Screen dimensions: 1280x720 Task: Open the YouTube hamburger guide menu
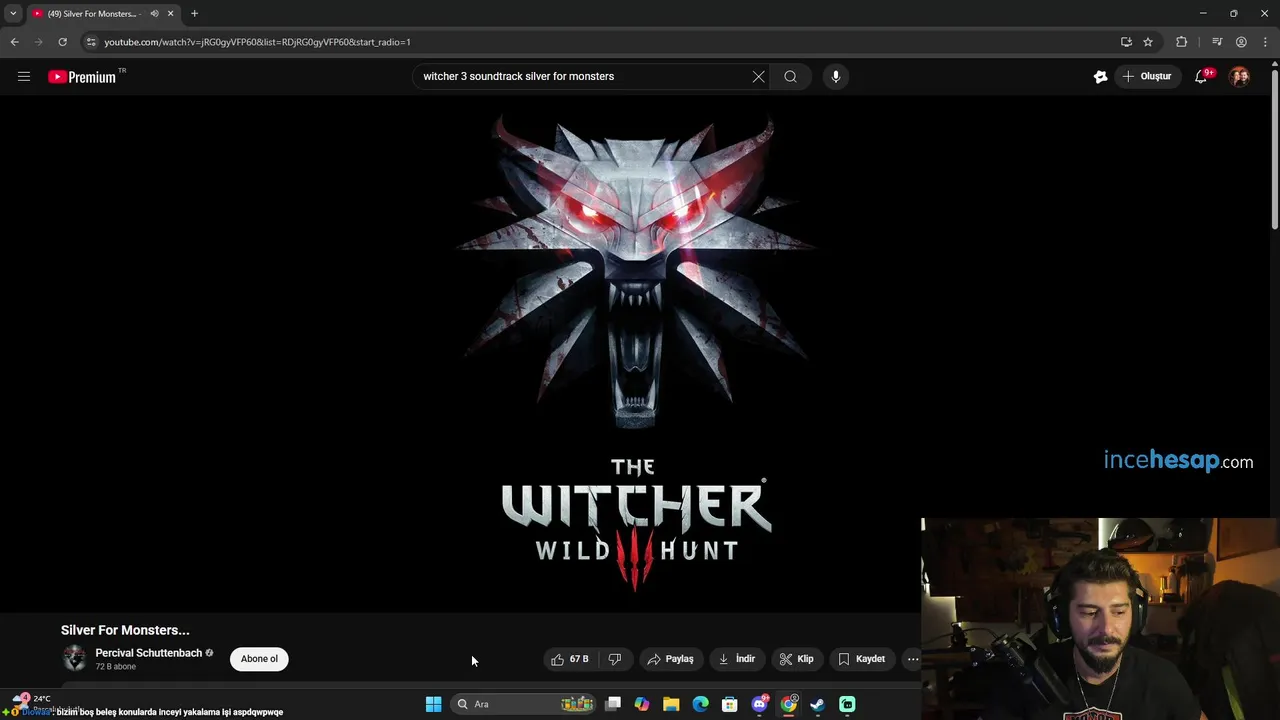point(24,76)
